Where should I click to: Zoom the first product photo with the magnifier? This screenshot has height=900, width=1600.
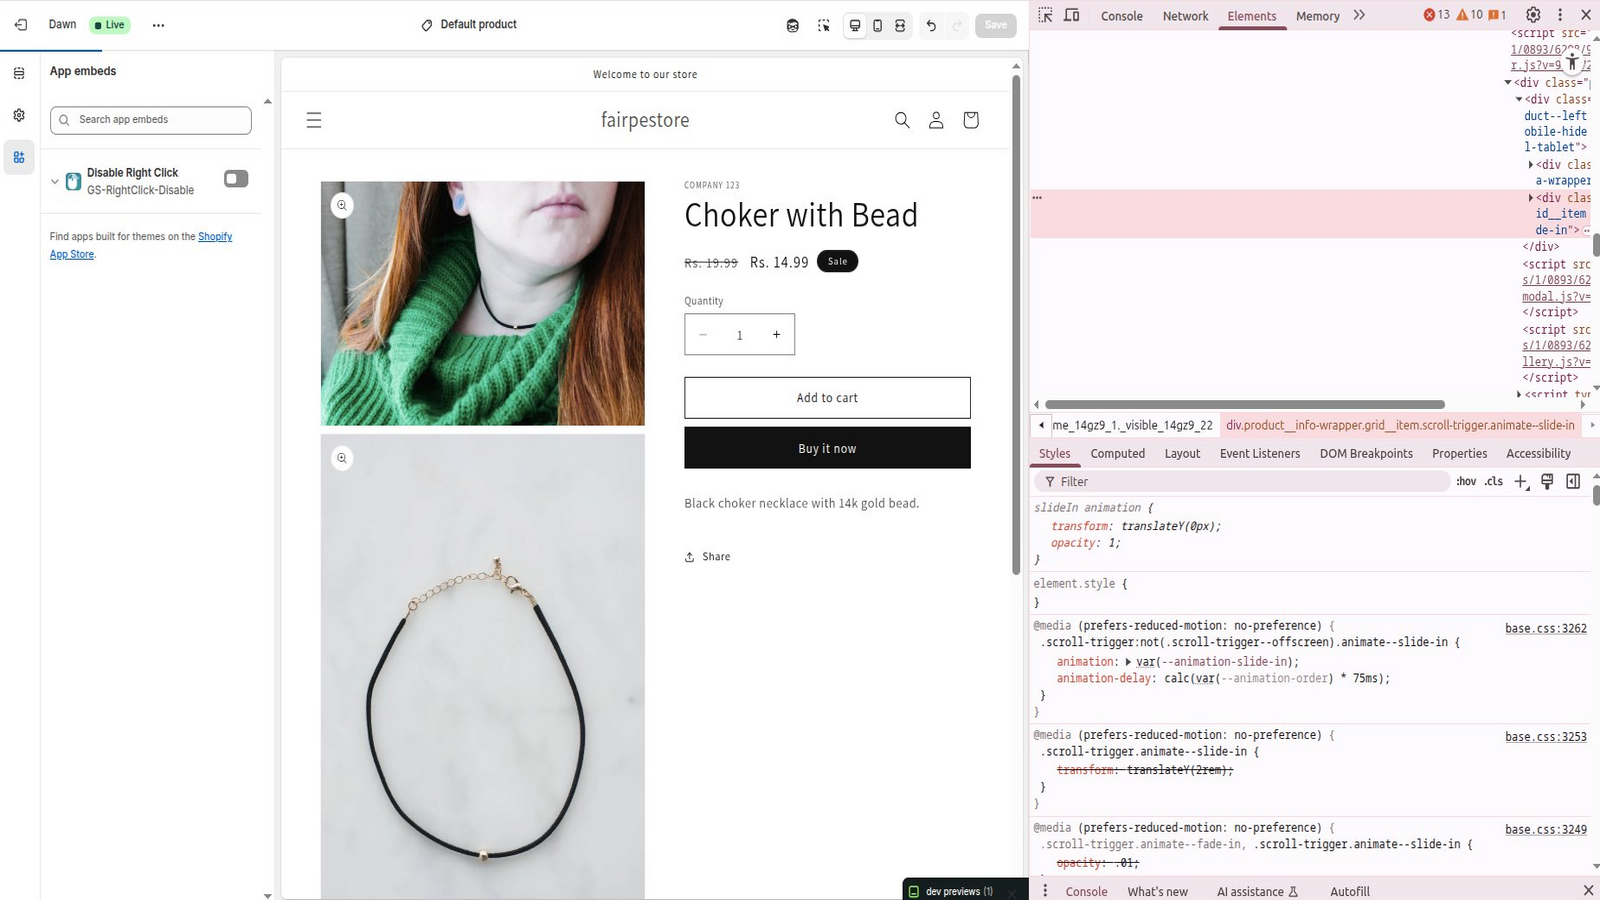pos(342,205)
